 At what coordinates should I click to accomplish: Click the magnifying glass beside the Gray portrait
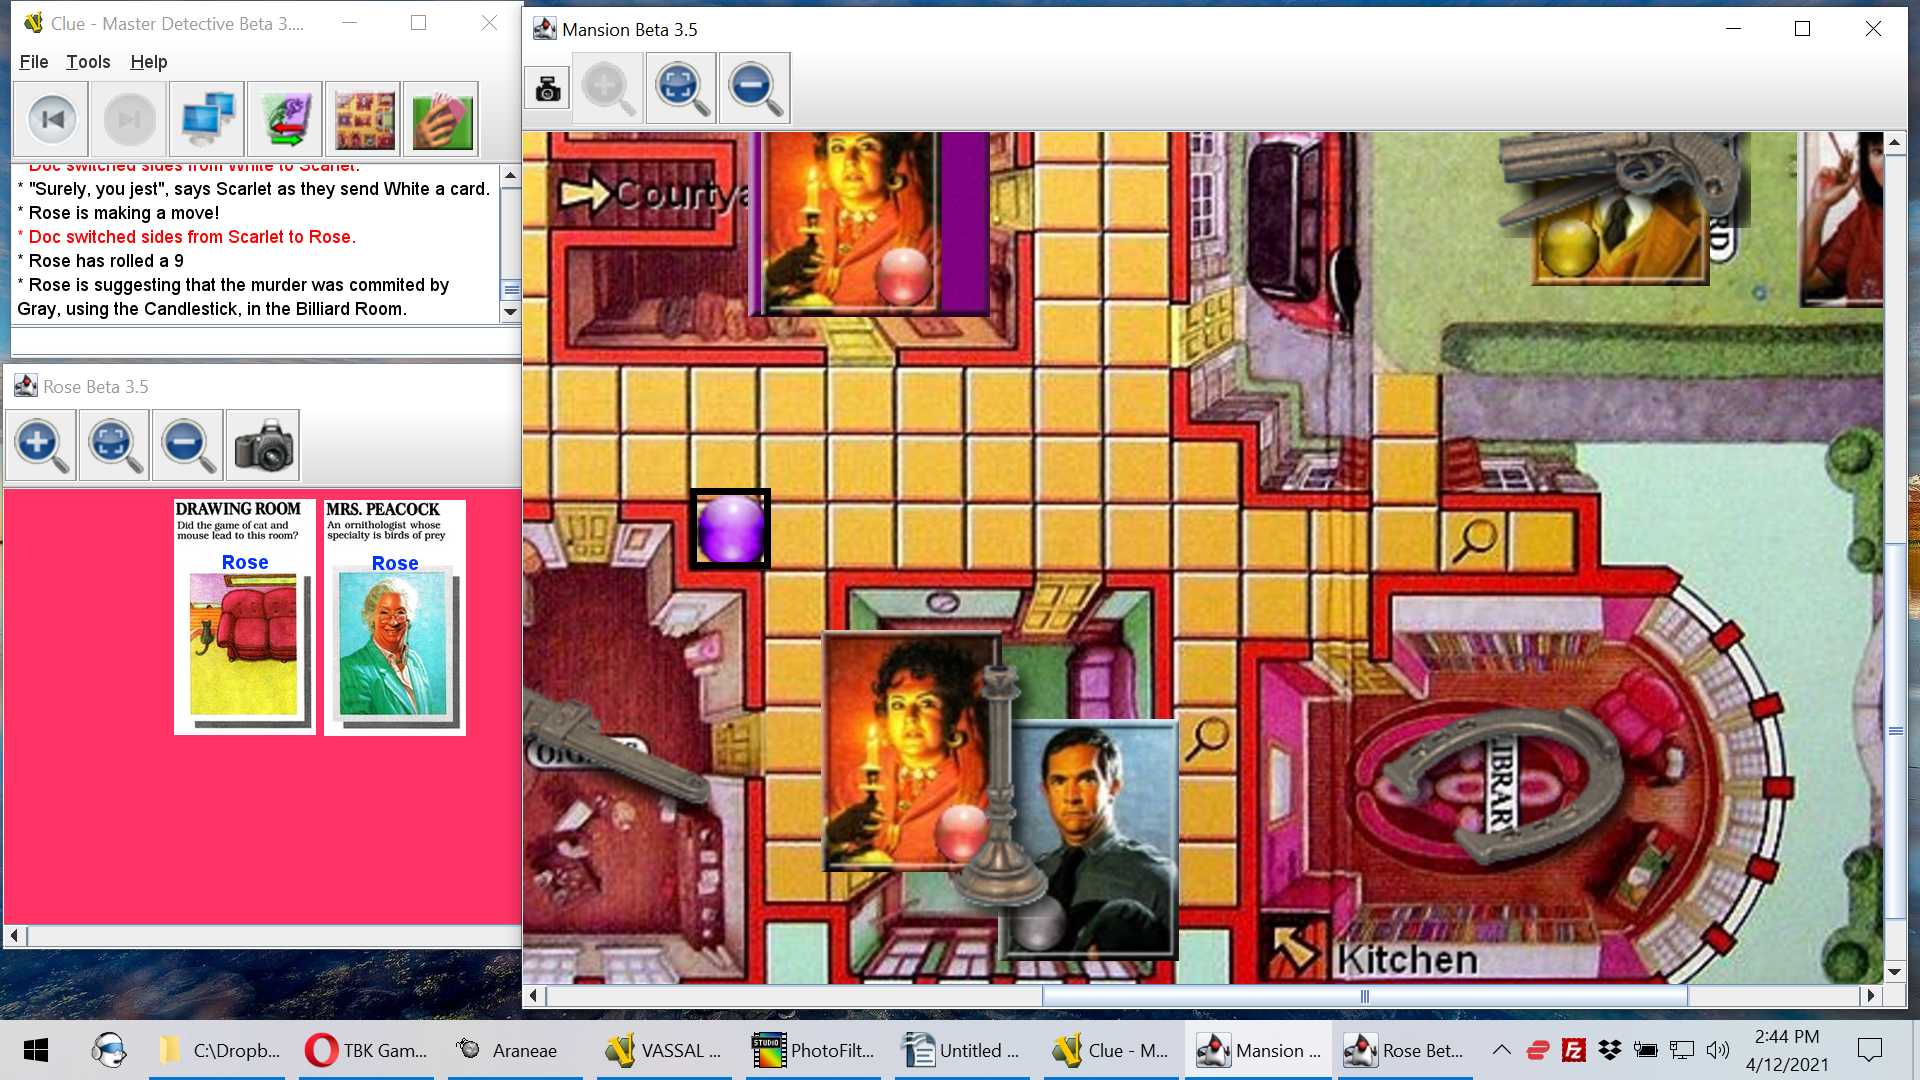1207,740
